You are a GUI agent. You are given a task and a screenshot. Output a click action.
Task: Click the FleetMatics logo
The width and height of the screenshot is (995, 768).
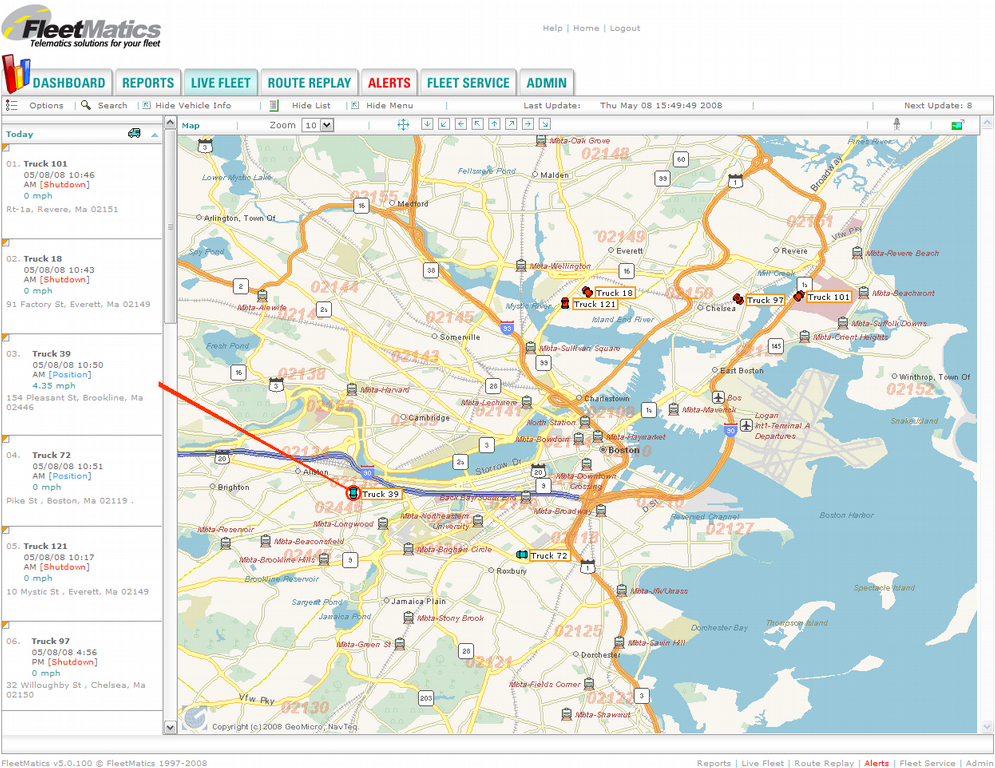(x=81, y=27)
